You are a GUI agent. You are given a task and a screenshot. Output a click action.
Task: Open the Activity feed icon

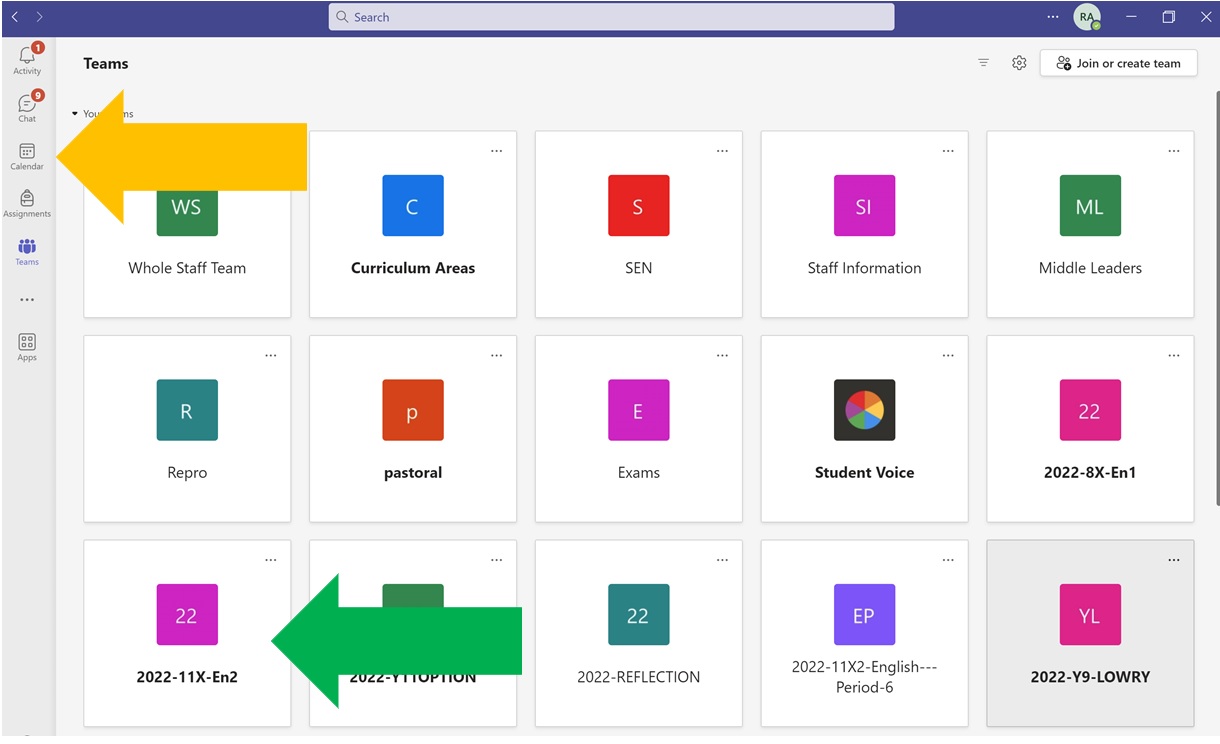point(27,60)
